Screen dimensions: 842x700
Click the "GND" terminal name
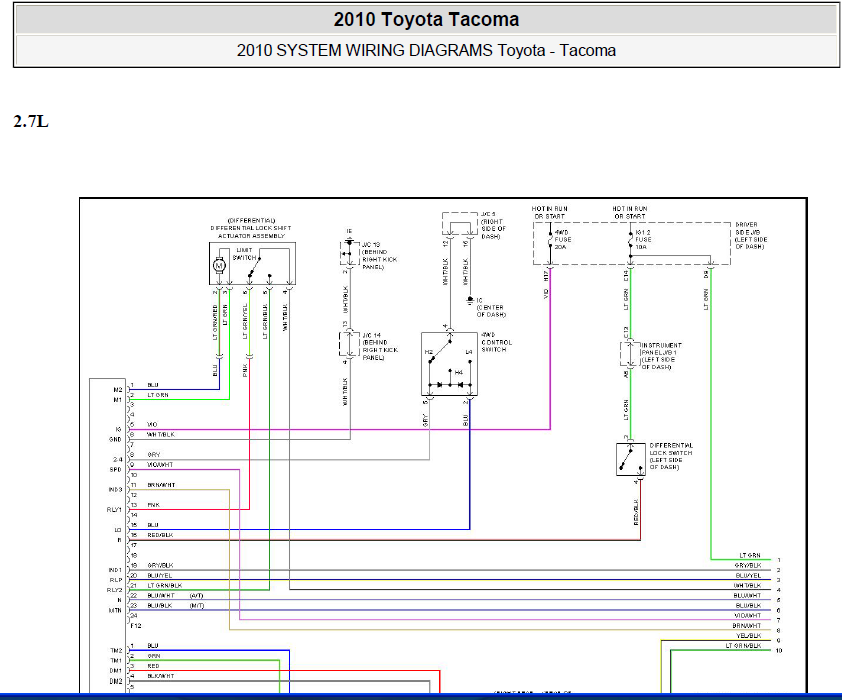[x=115, y=439]
